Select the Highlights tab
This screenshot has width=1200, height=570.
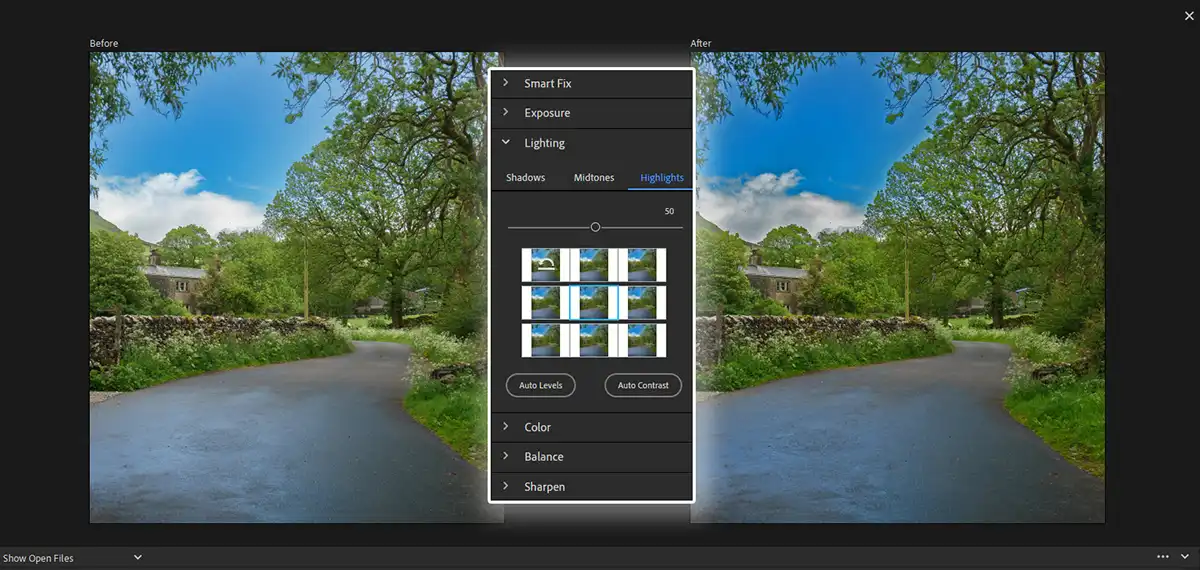tap(662, 178)
